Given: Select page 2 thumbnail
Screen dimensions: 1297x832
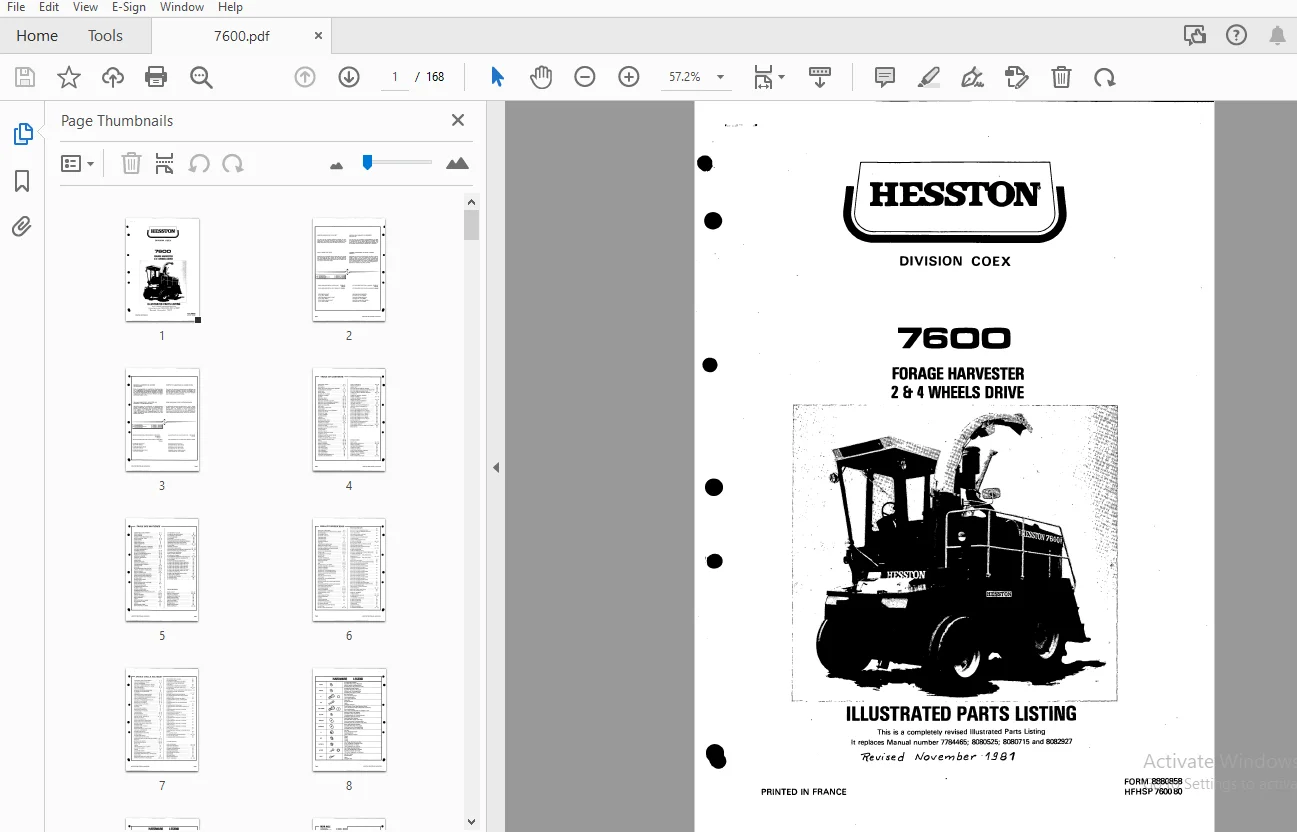Looking at the screenshot, I should coord(349,270).
